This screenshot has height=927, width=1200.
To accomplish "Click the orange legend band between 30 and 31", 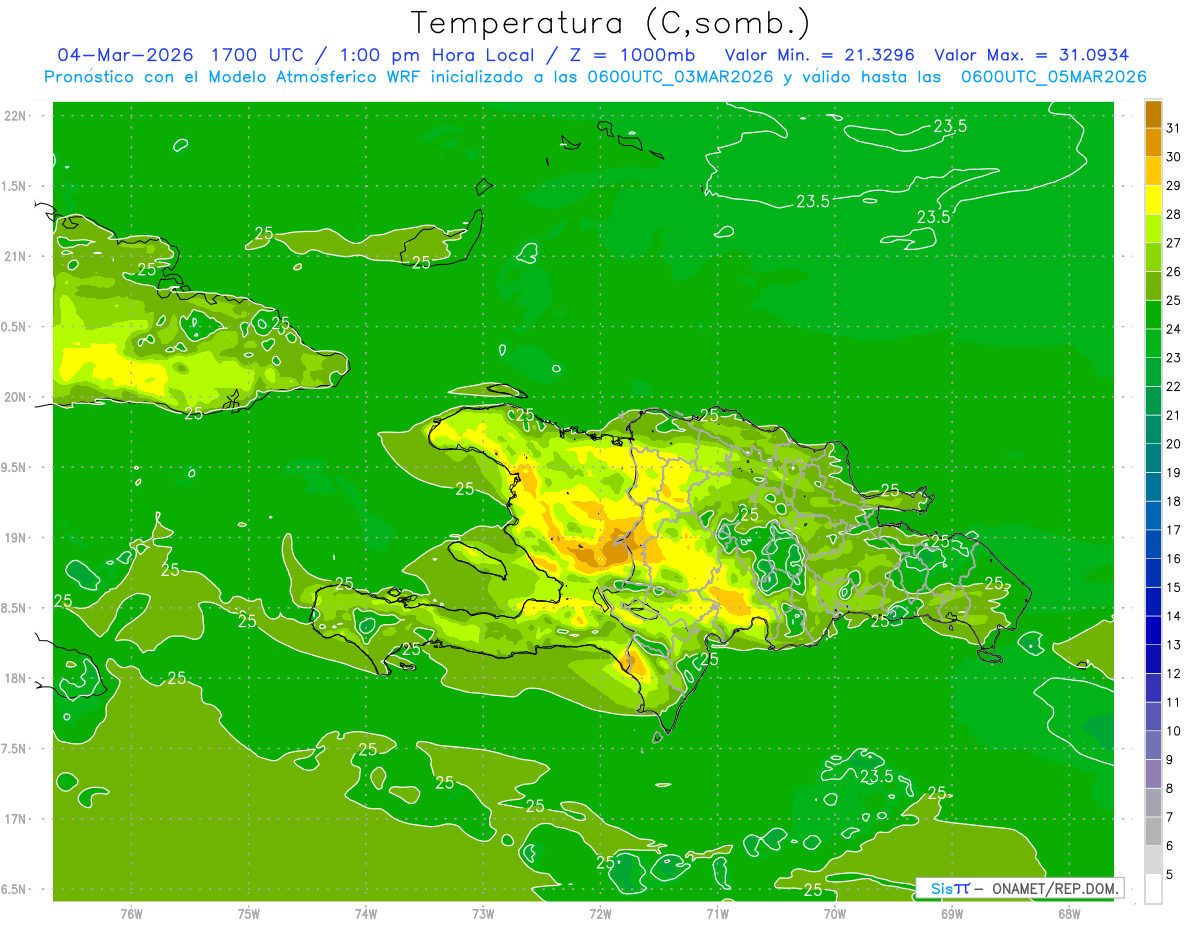I will [x=1153, y=143].
